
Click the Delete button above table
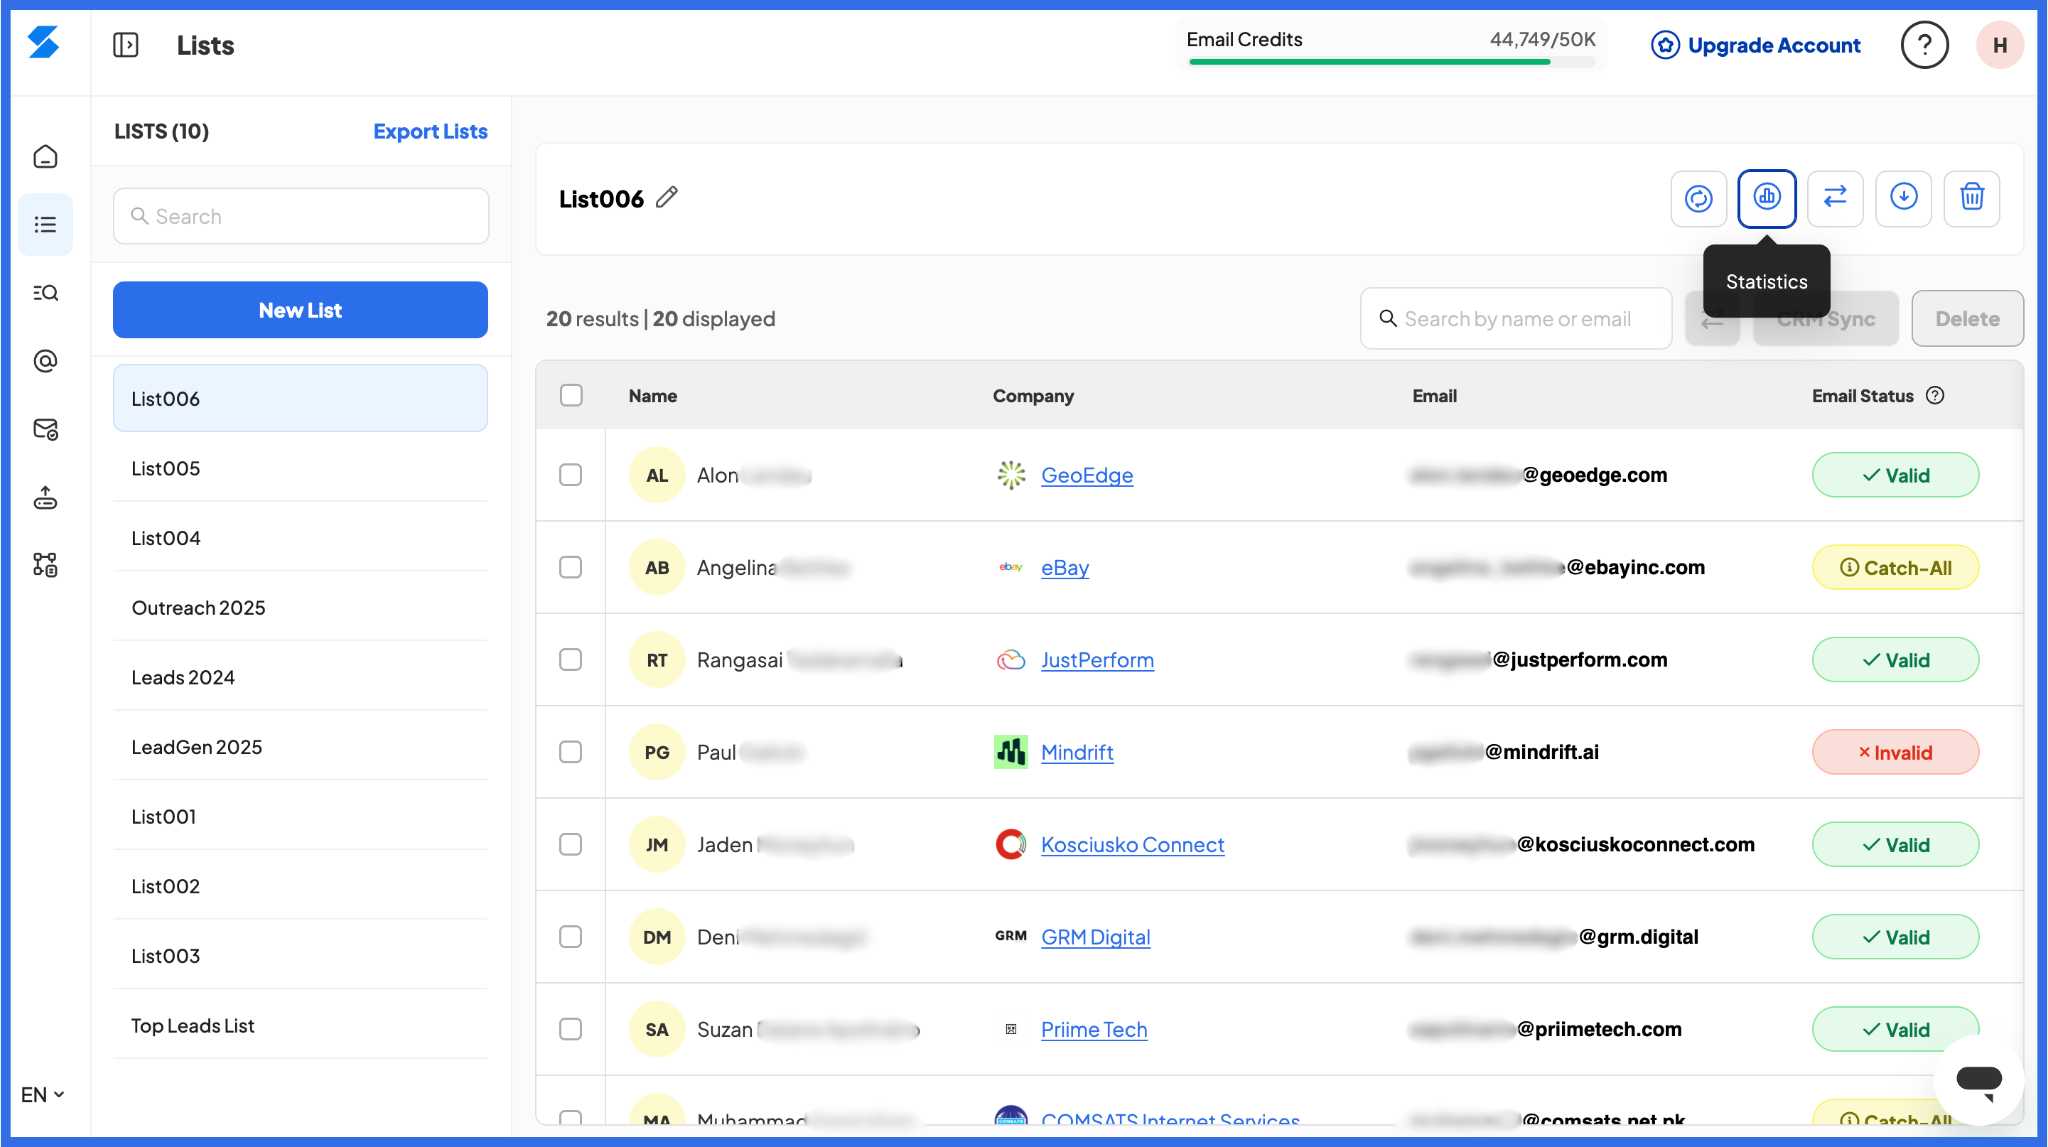(1967, 318)
